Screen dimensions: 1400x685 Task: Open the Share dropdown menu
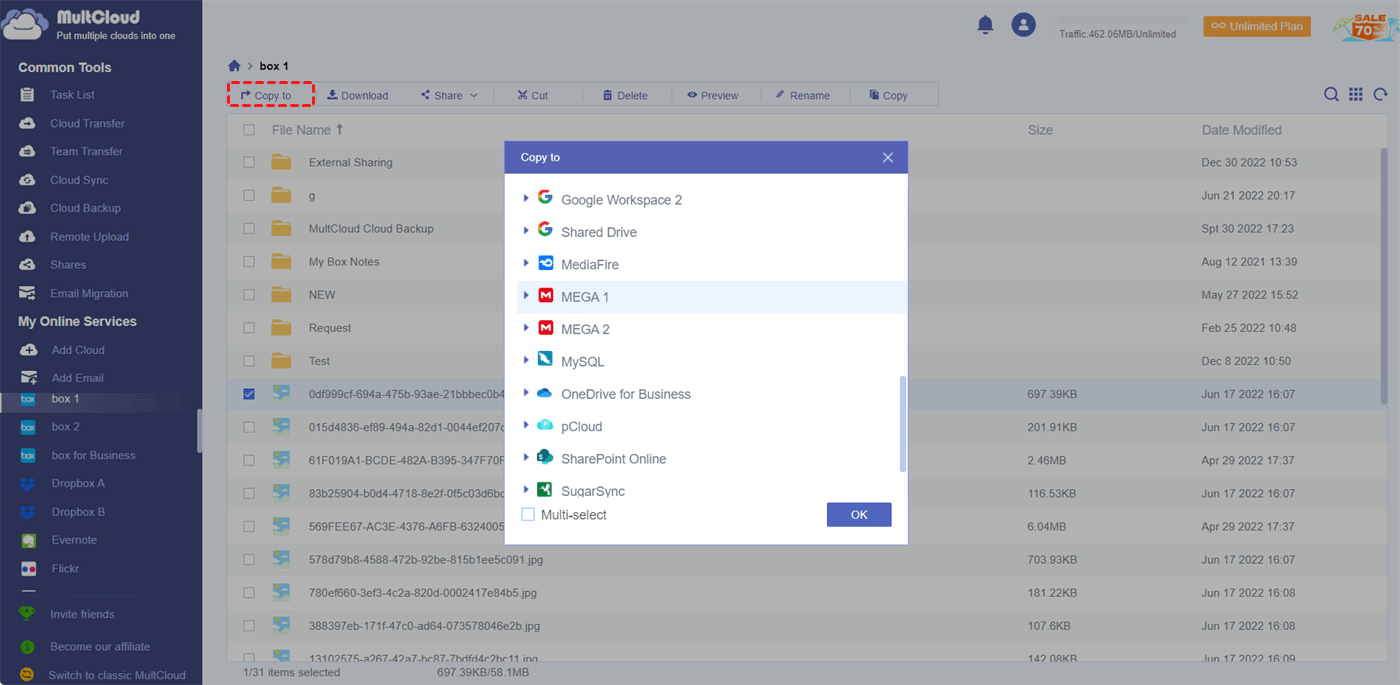(449, 95)
